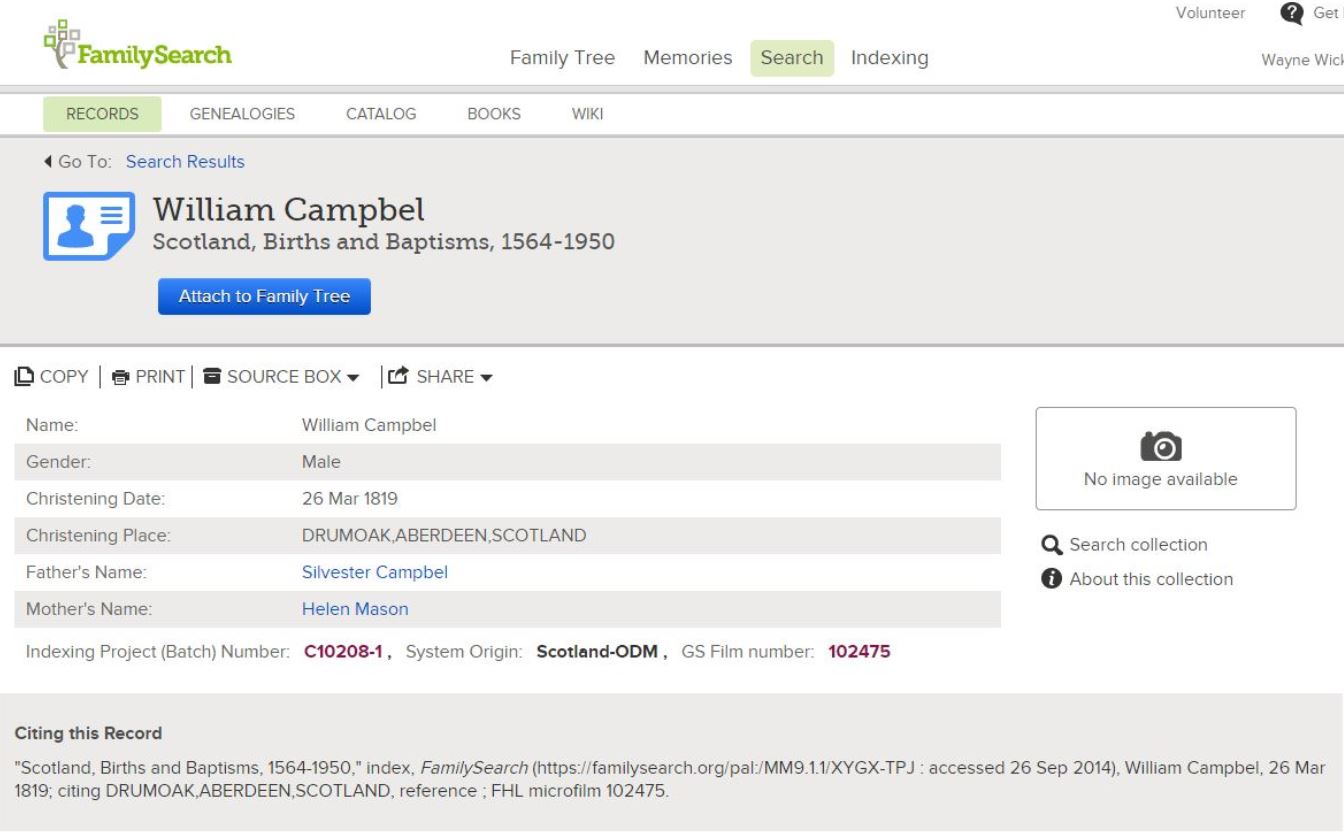Click the citation paragraph text

670,780
